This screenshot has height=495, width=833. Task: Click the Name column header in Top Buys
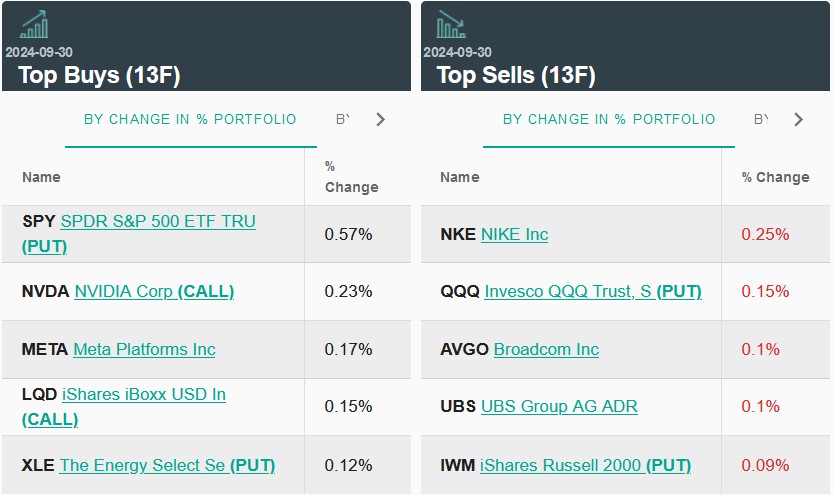[x=41, y=177]
